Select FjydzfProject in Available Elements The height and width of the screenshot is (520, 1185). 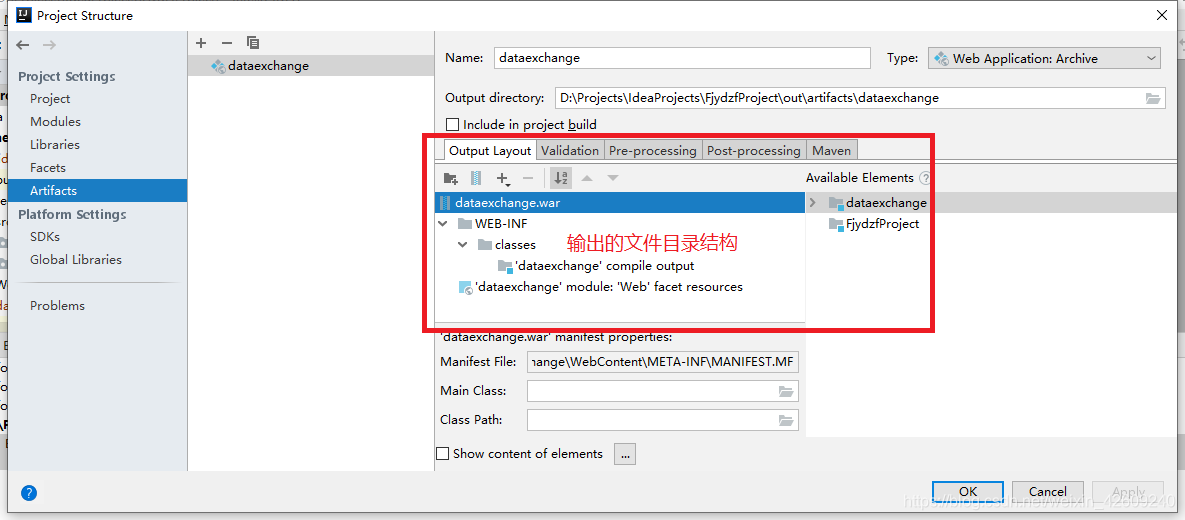point(874,224)
